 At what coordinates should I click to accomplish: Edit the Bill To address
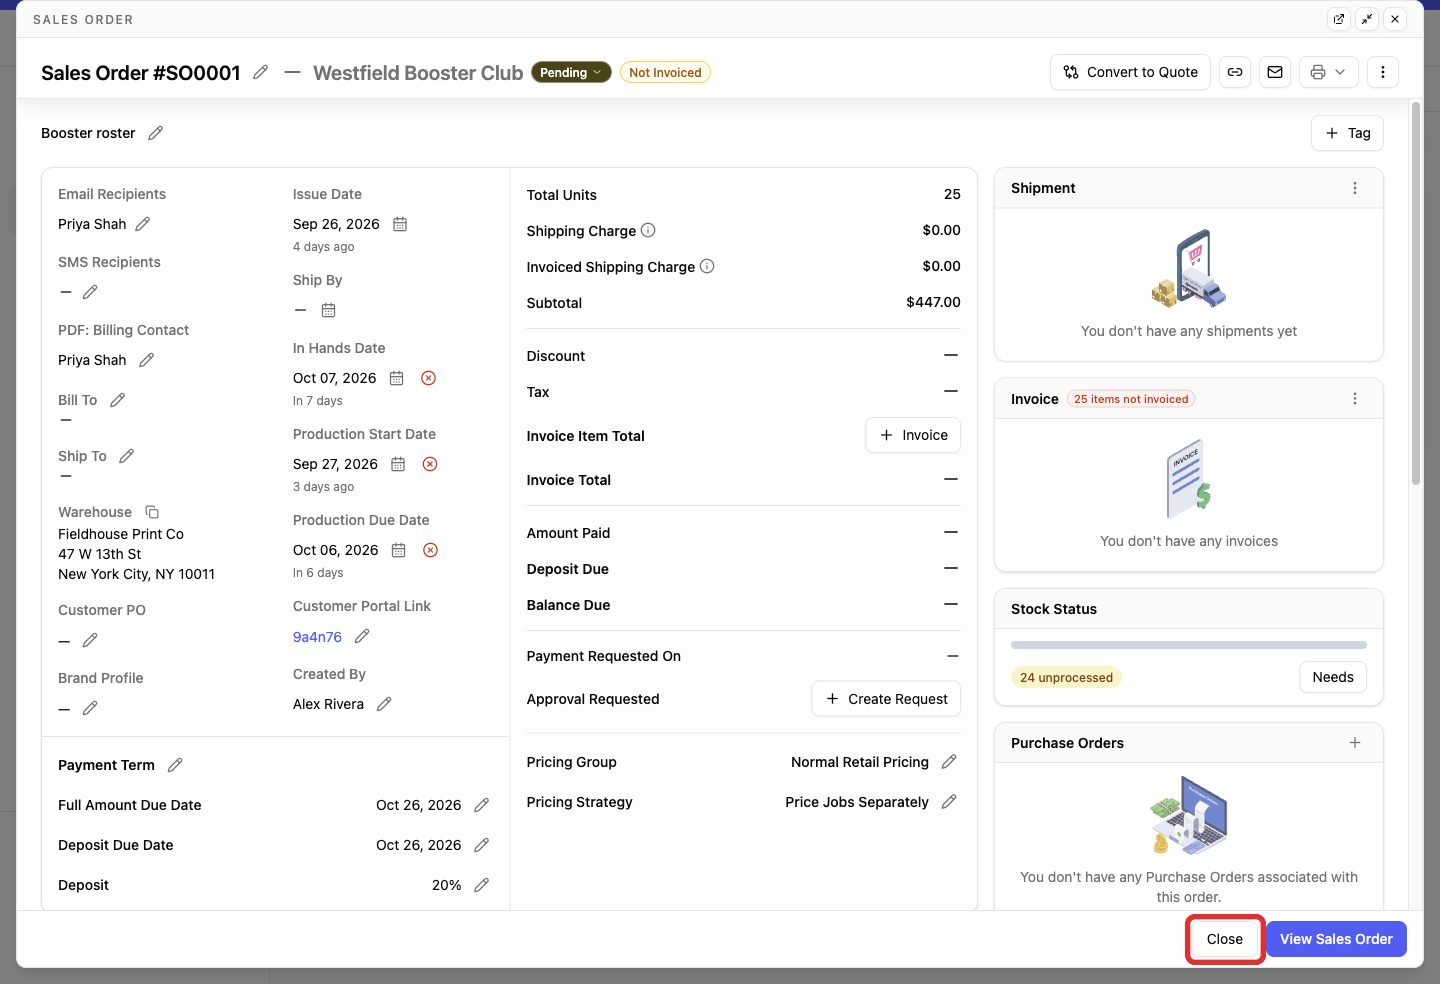117,400
